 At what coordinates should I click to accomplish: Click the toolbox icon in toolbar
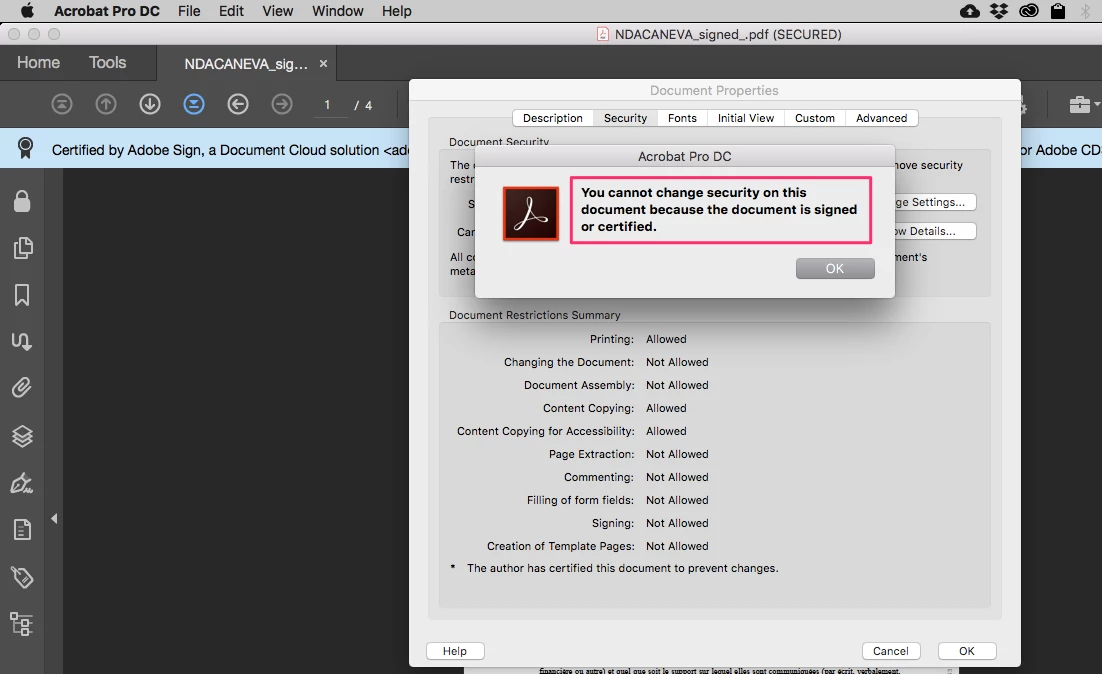pos(1080,105)
